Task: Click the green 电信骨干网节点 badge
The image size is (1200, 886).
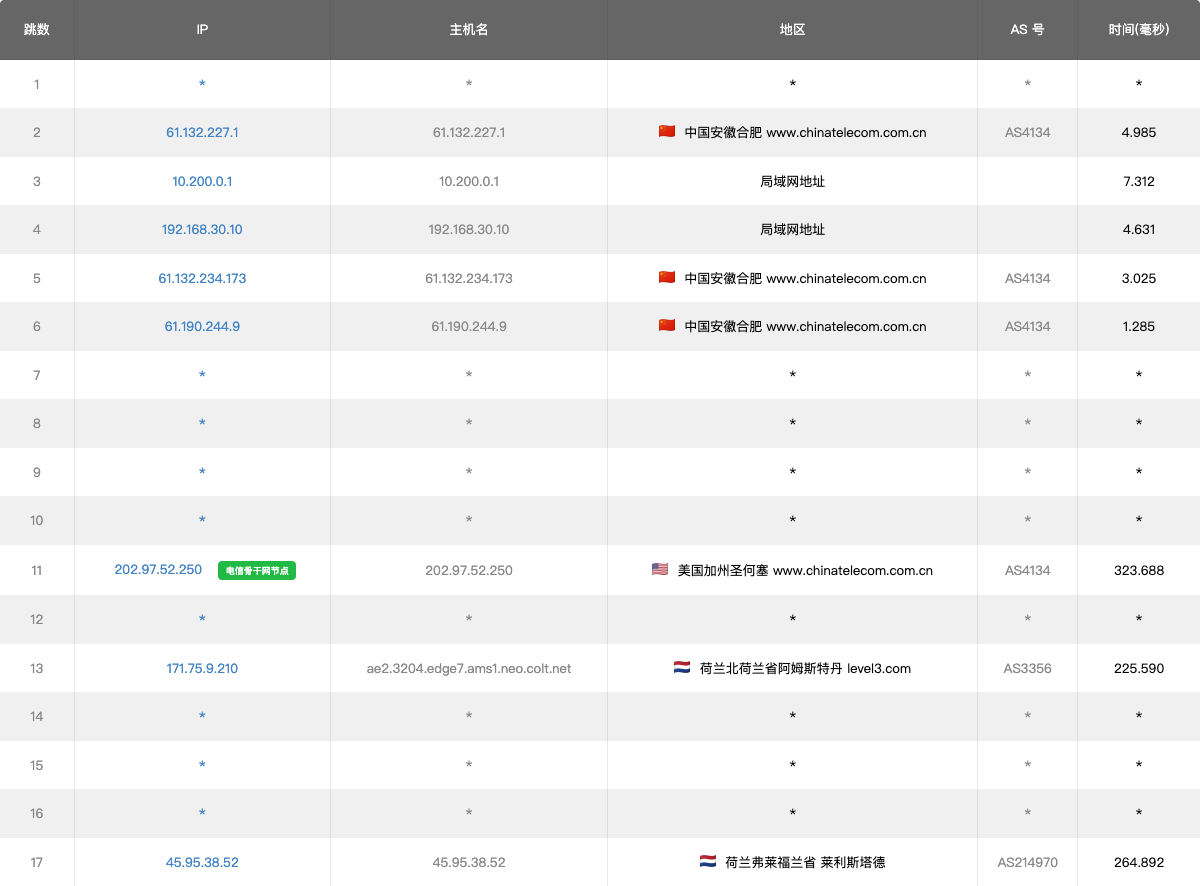Action: tap(257, 571)
